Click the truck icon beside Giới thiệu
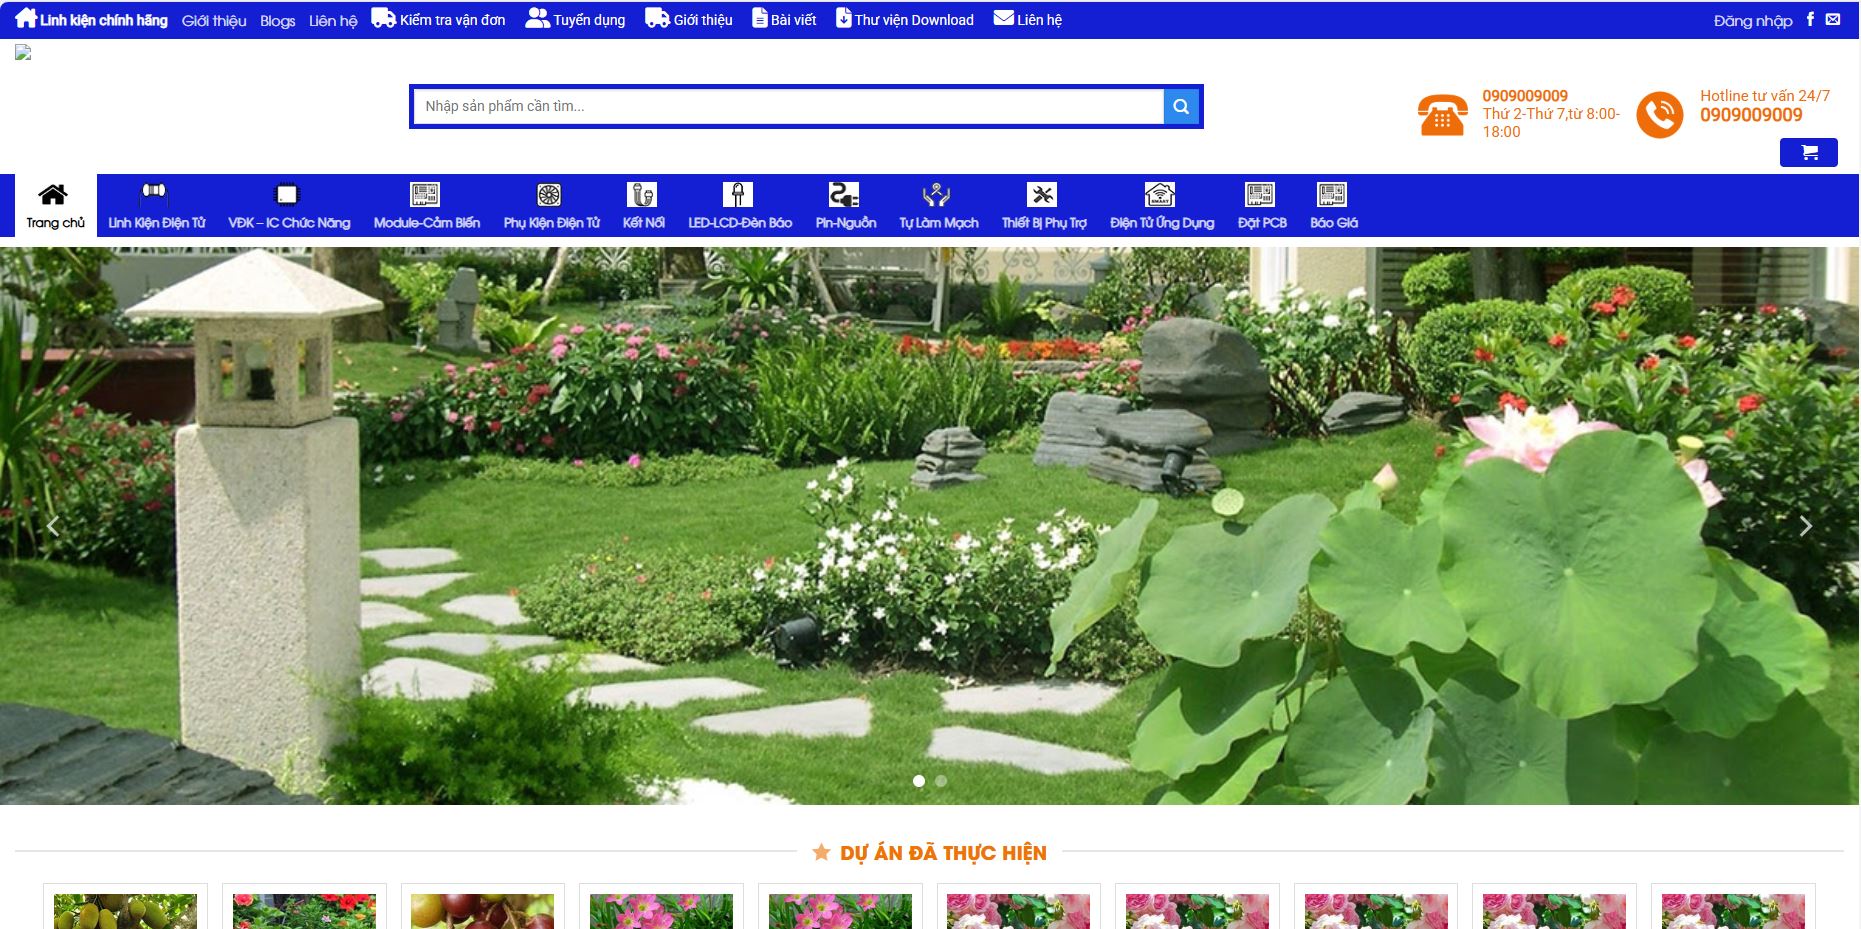Viewport: 1861px width, 929px height. click(657, 18)
